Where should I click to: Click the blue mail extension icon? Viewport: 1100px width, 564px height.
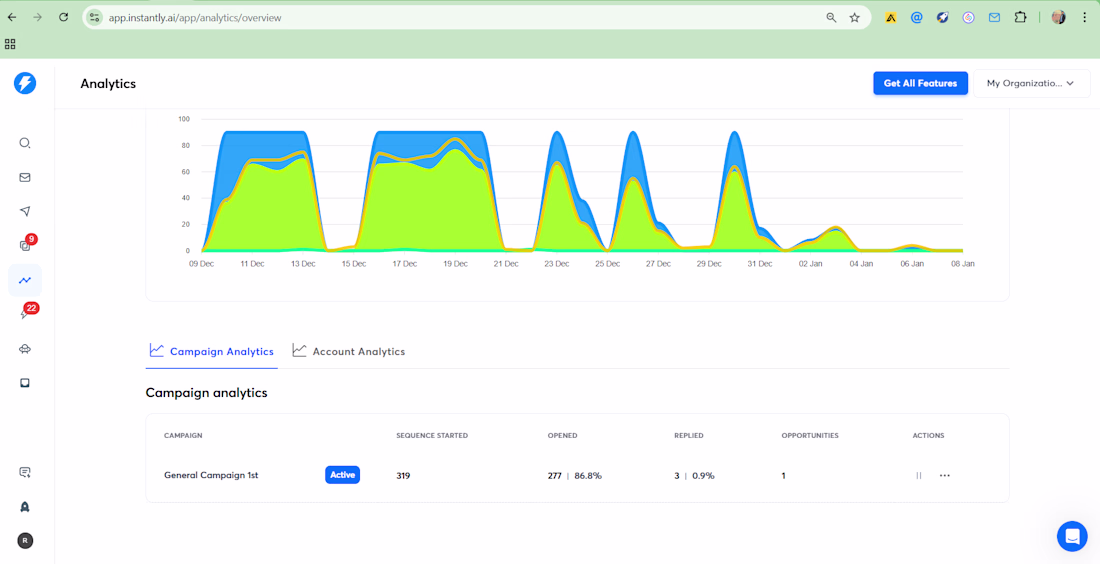(x=994, y=18)
